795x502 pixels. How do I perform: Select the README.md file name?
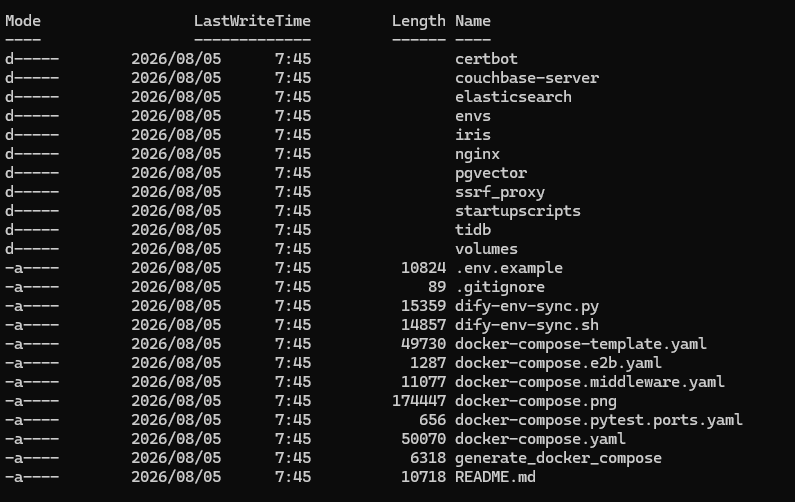[495, 477]
